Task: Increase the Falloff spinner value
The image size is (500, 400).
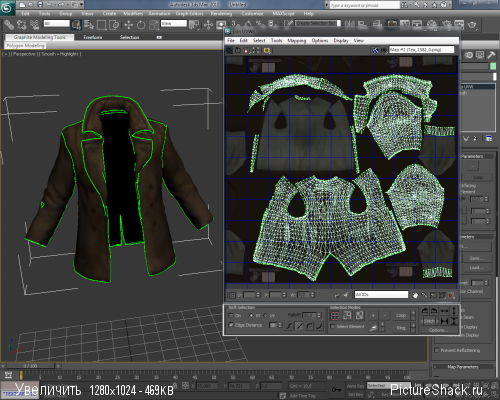Action: 319,314
